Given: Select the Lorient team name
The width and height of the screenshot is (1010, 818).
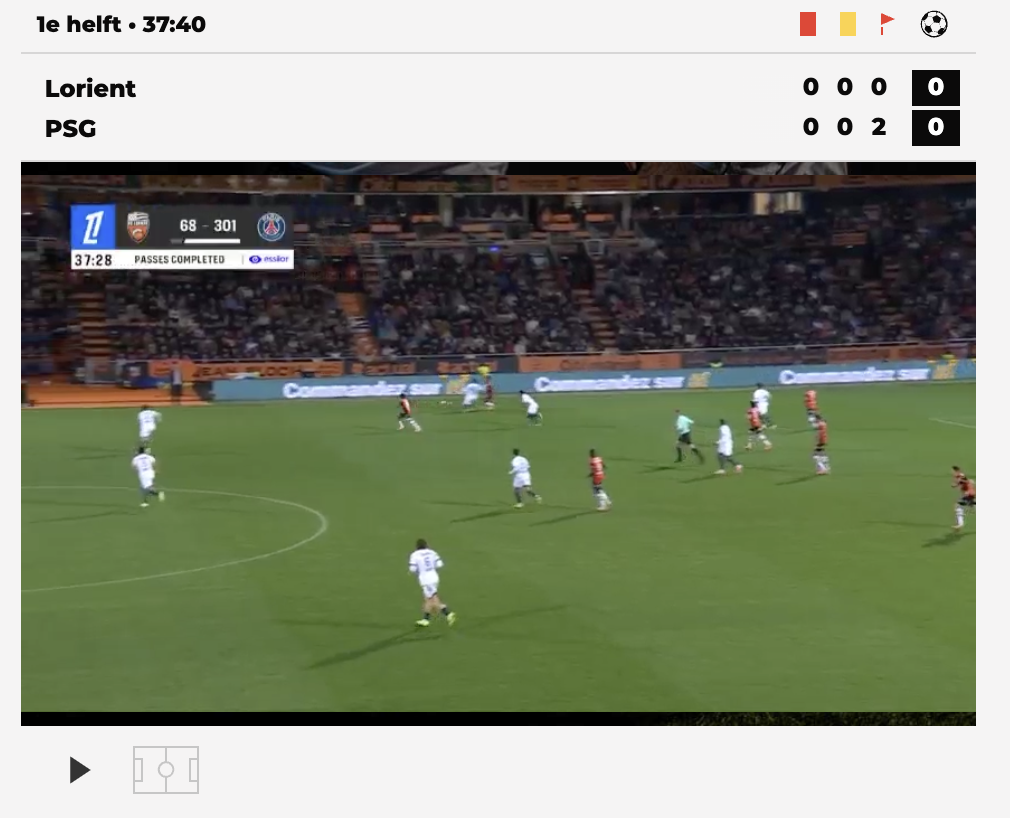Looking at the screenshot, I should click(90, 88).
